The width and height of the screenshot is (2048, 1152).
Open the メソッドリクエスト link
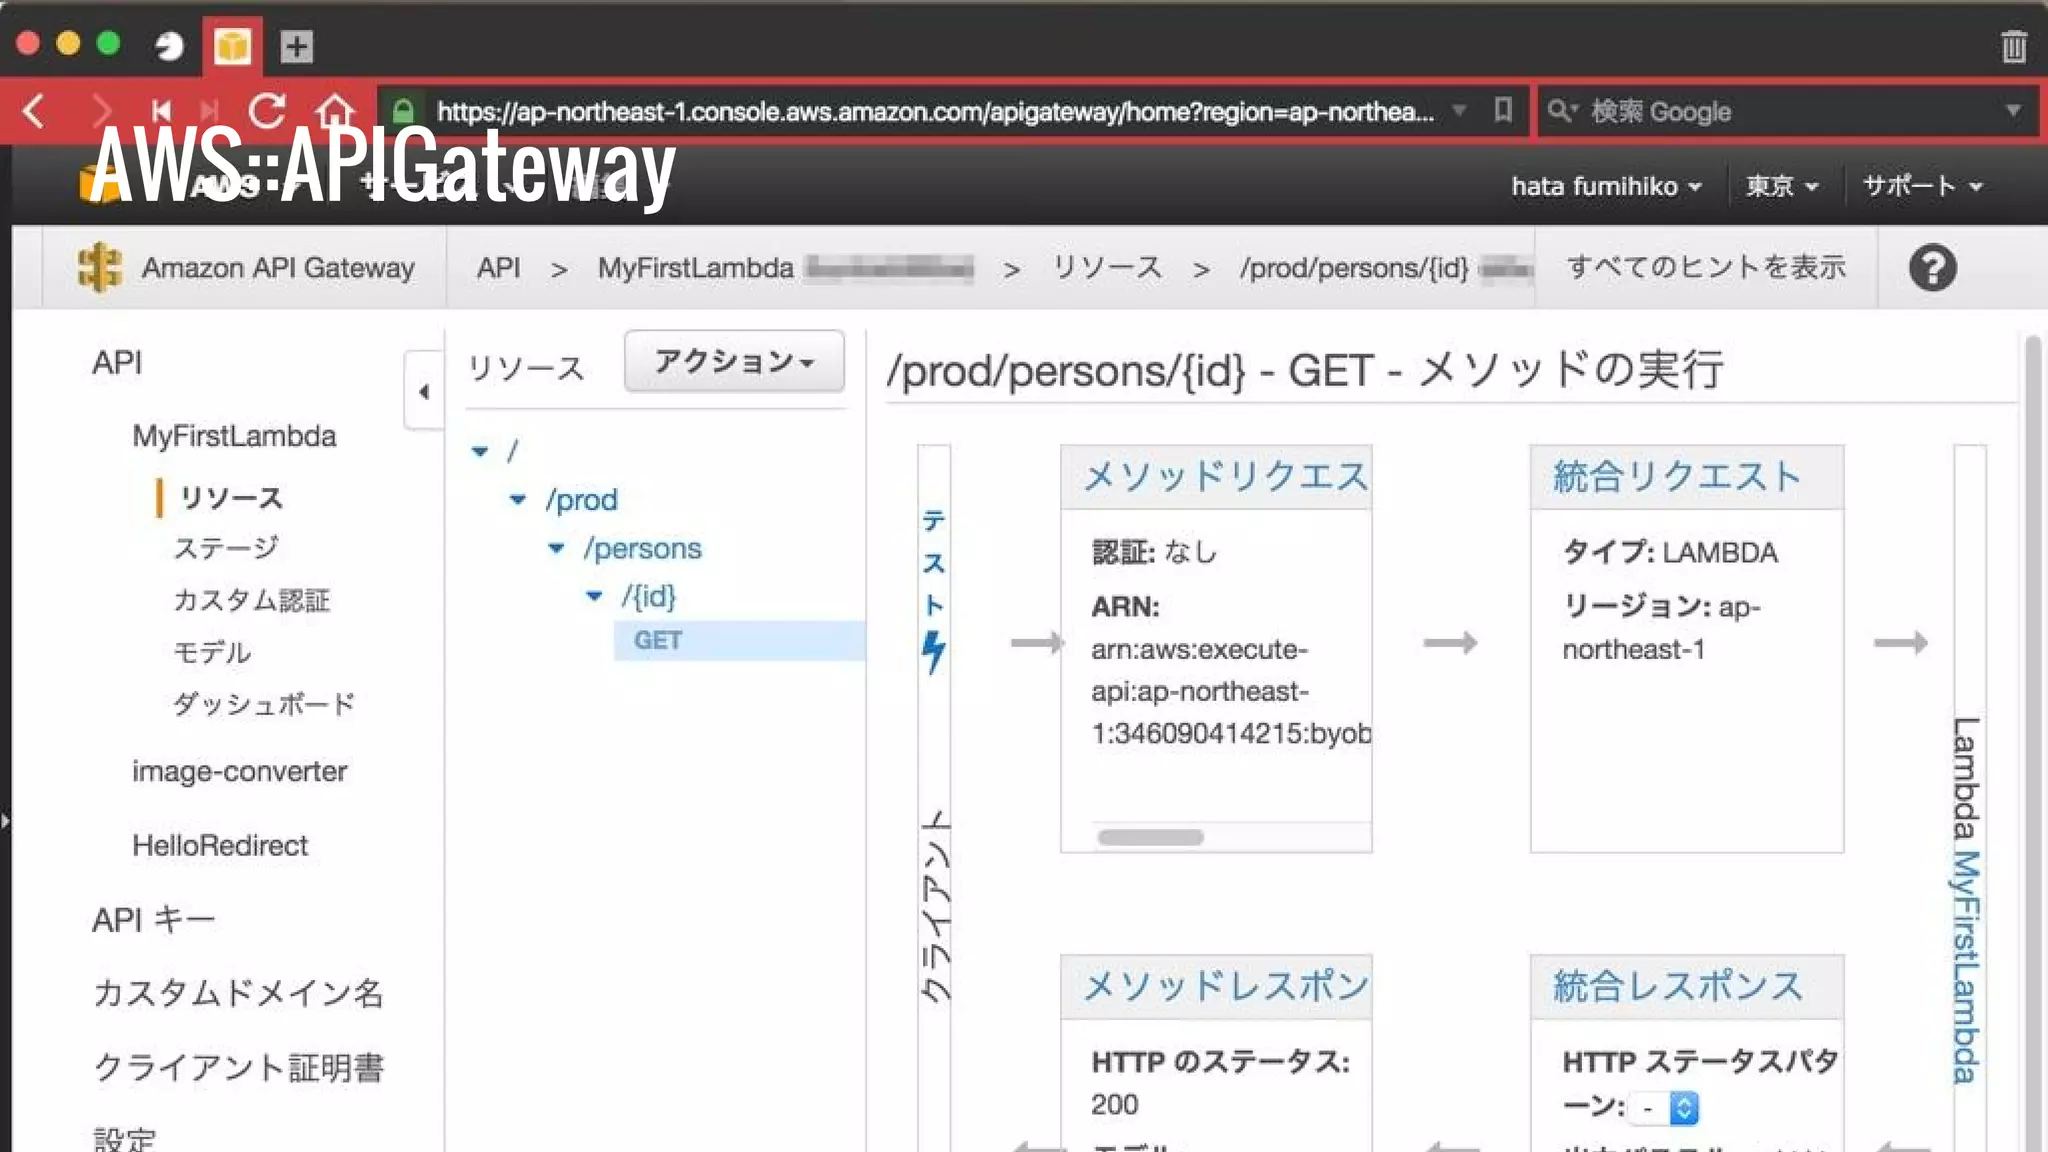click(1224, 476)
